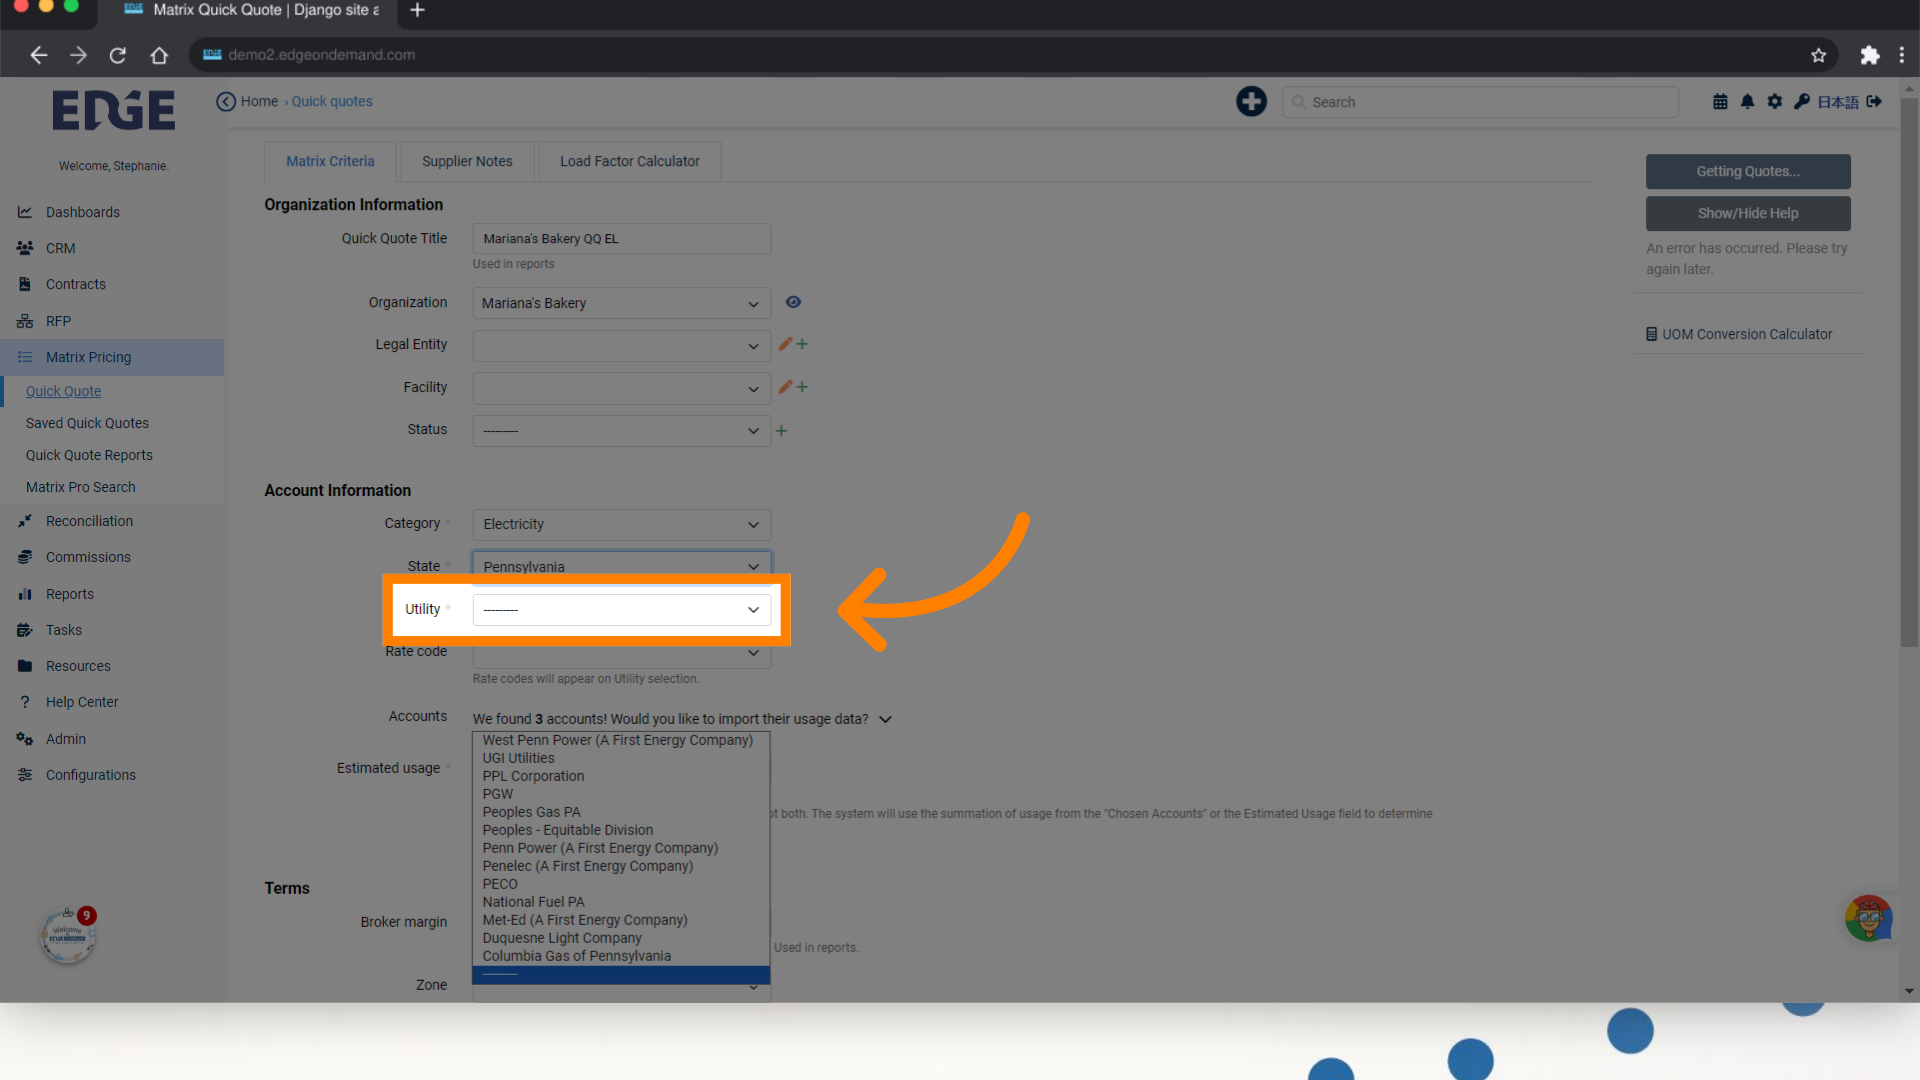Open the UOM Conversion Calculator
1920x1080 pixels.
1739,334
